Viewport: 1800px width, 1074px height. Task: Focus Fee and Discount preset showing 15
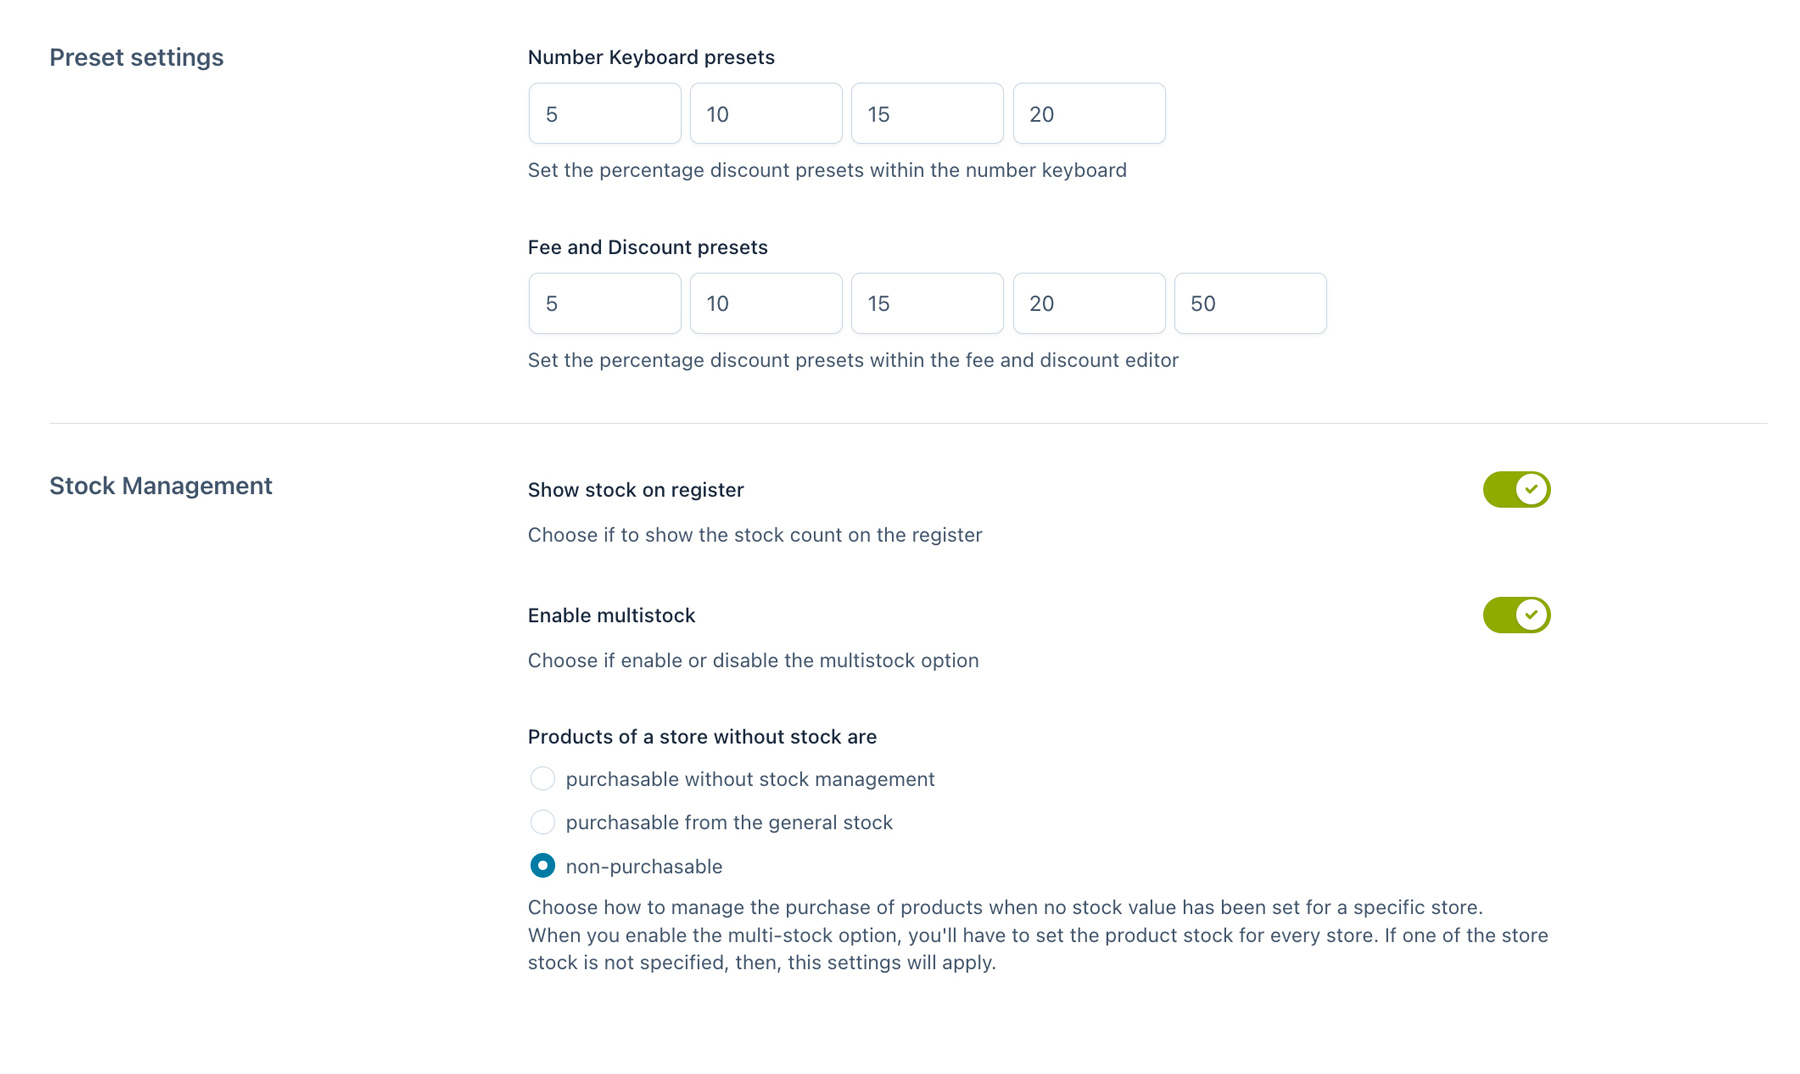pyautogui.click(x=927, y=304)
